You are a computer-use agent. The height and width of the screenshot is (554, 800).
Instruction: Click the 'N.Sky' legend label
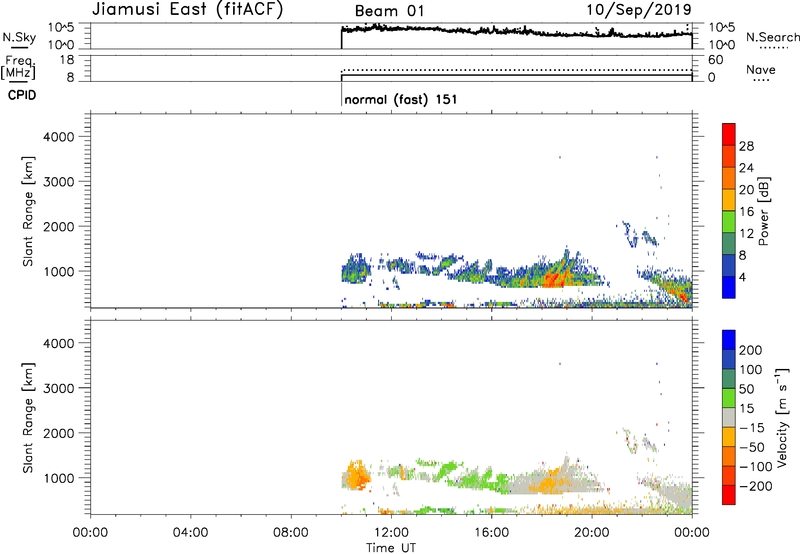(19, 37)
